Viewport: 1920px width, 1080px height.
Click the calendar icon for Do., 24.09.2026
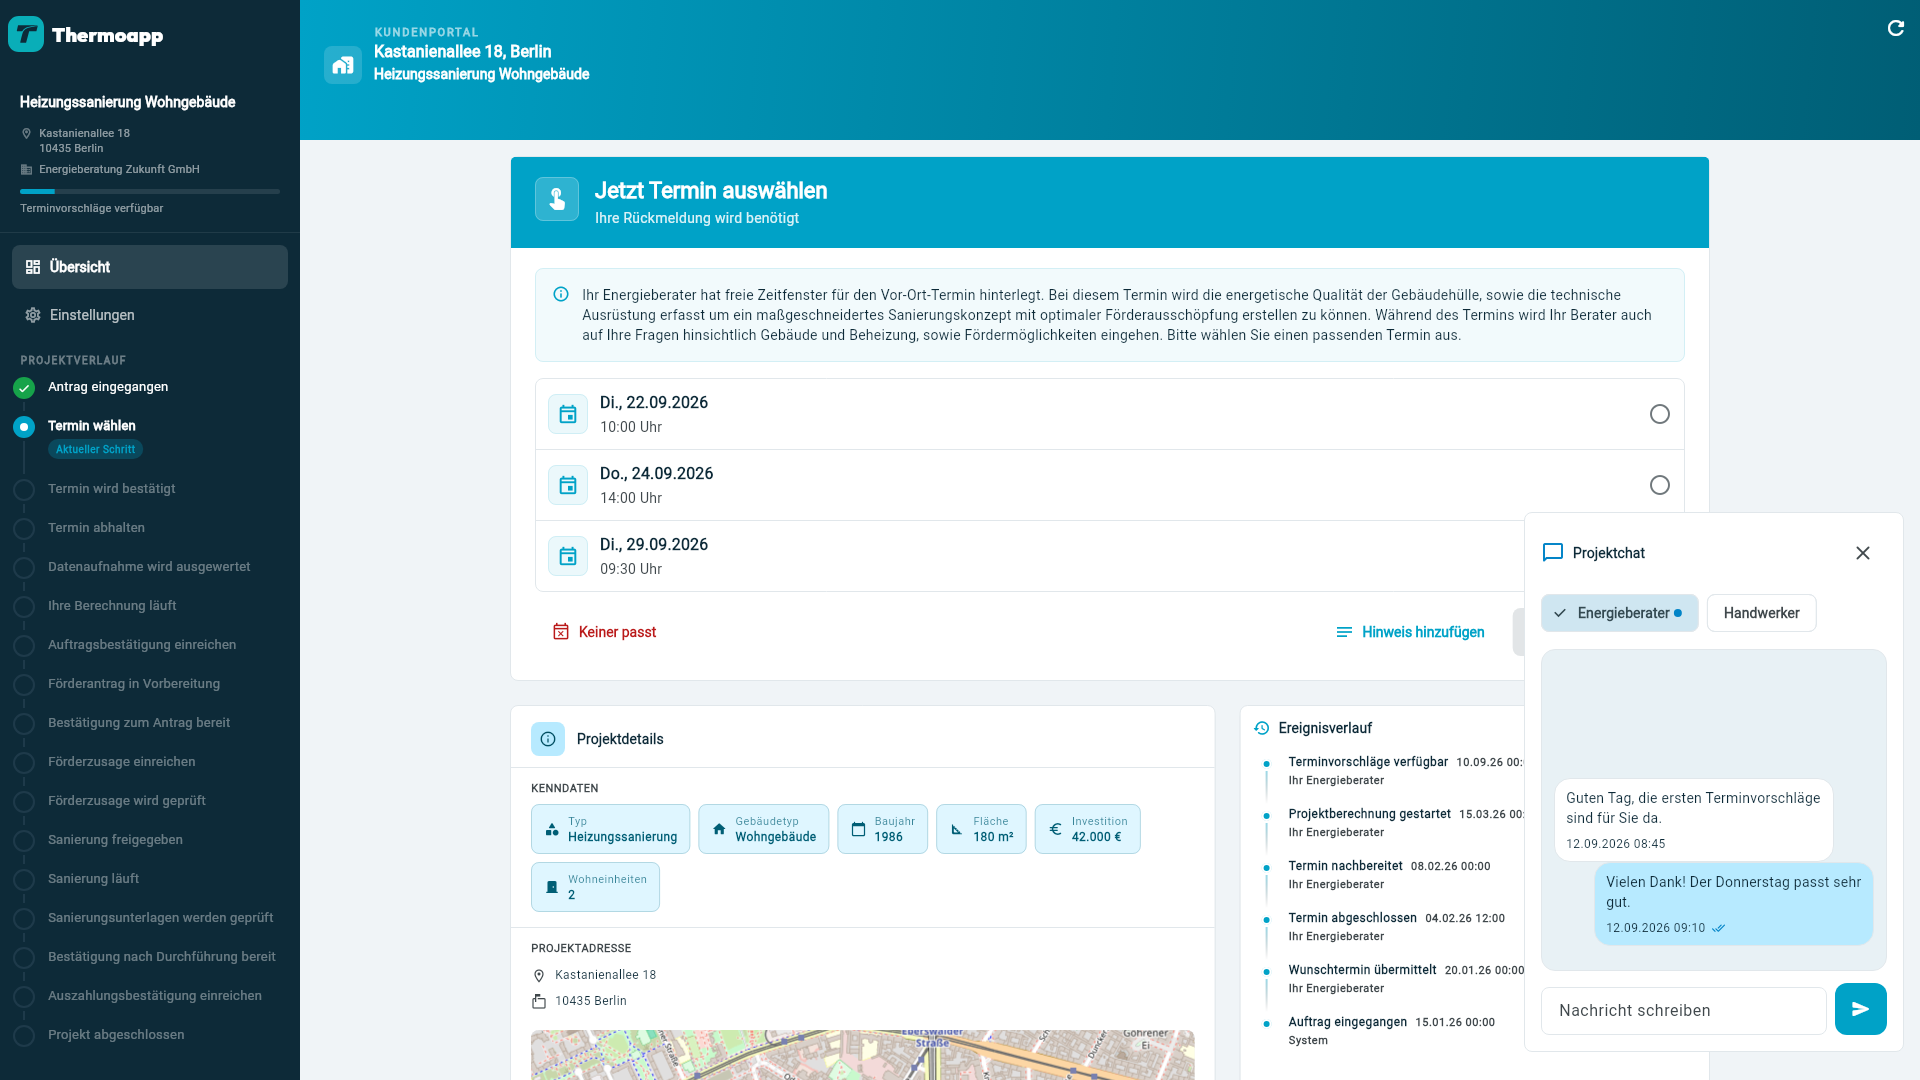tap(568, 485)
